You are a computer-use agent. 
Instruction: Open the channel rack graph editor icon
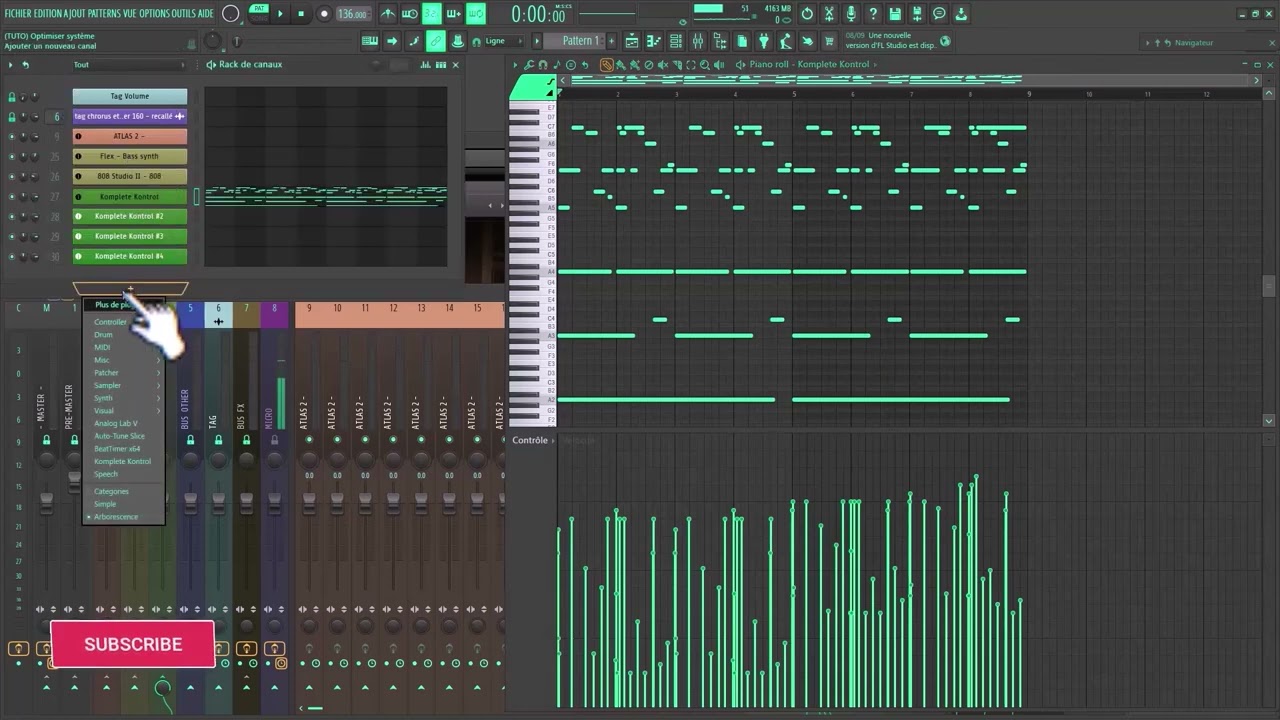click(425, 65)
